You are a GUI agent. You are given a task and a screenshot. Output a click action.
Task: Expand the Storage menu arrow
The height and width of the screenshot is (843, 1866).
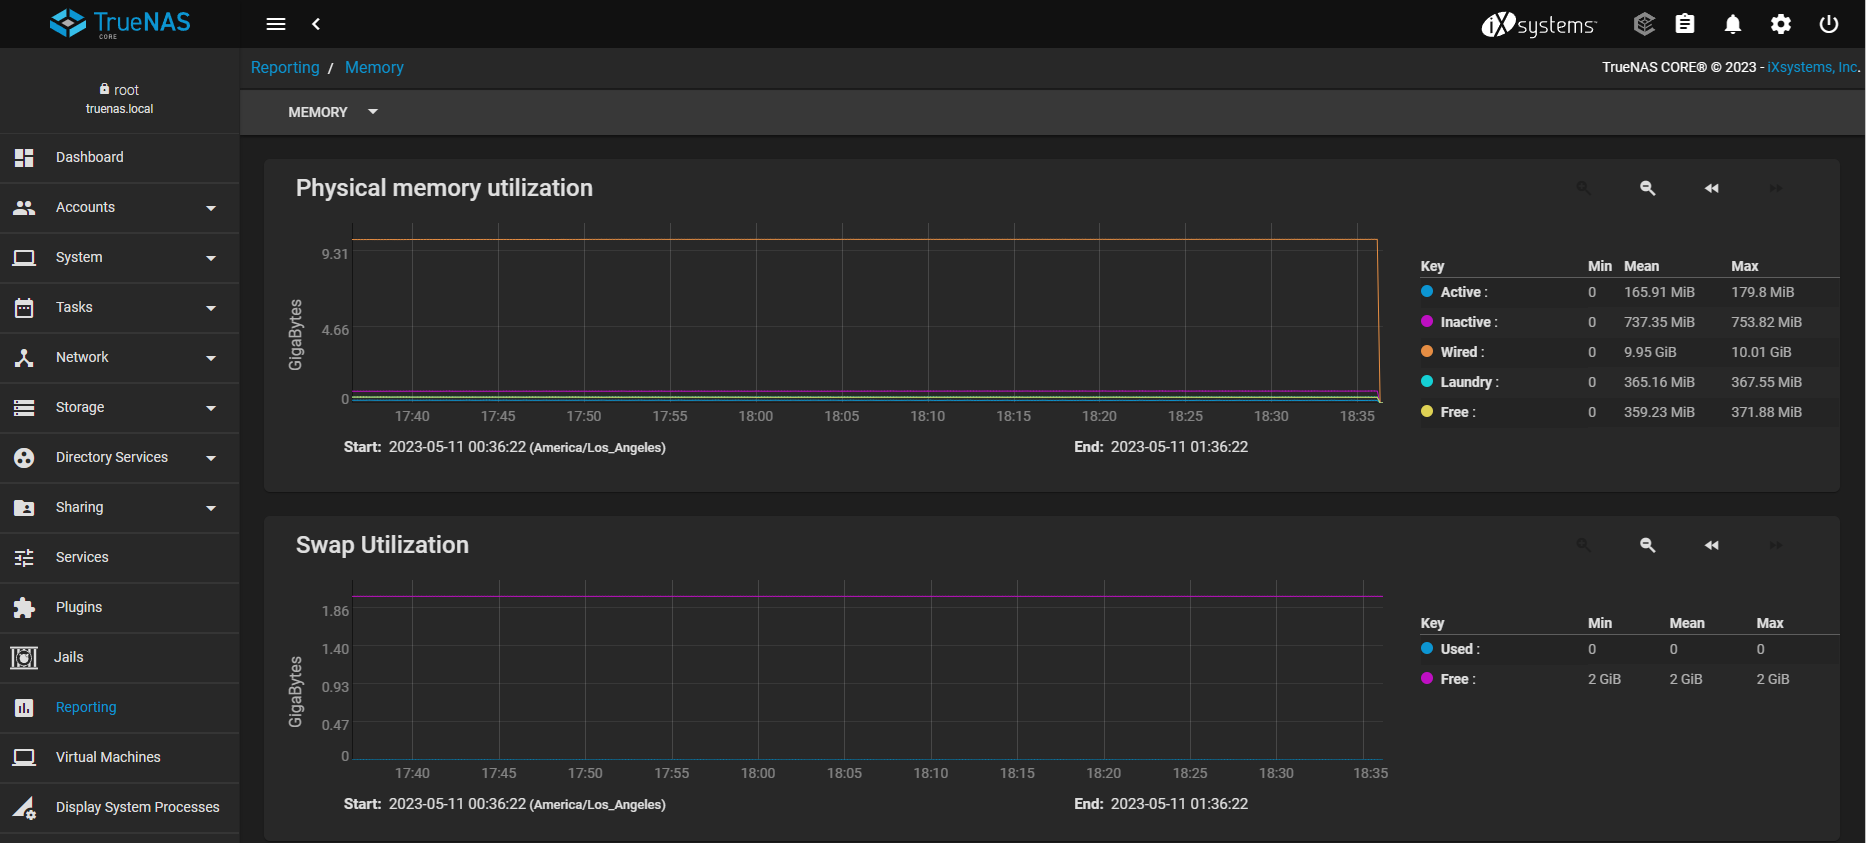pyautogui.click(x=211, y=408)
